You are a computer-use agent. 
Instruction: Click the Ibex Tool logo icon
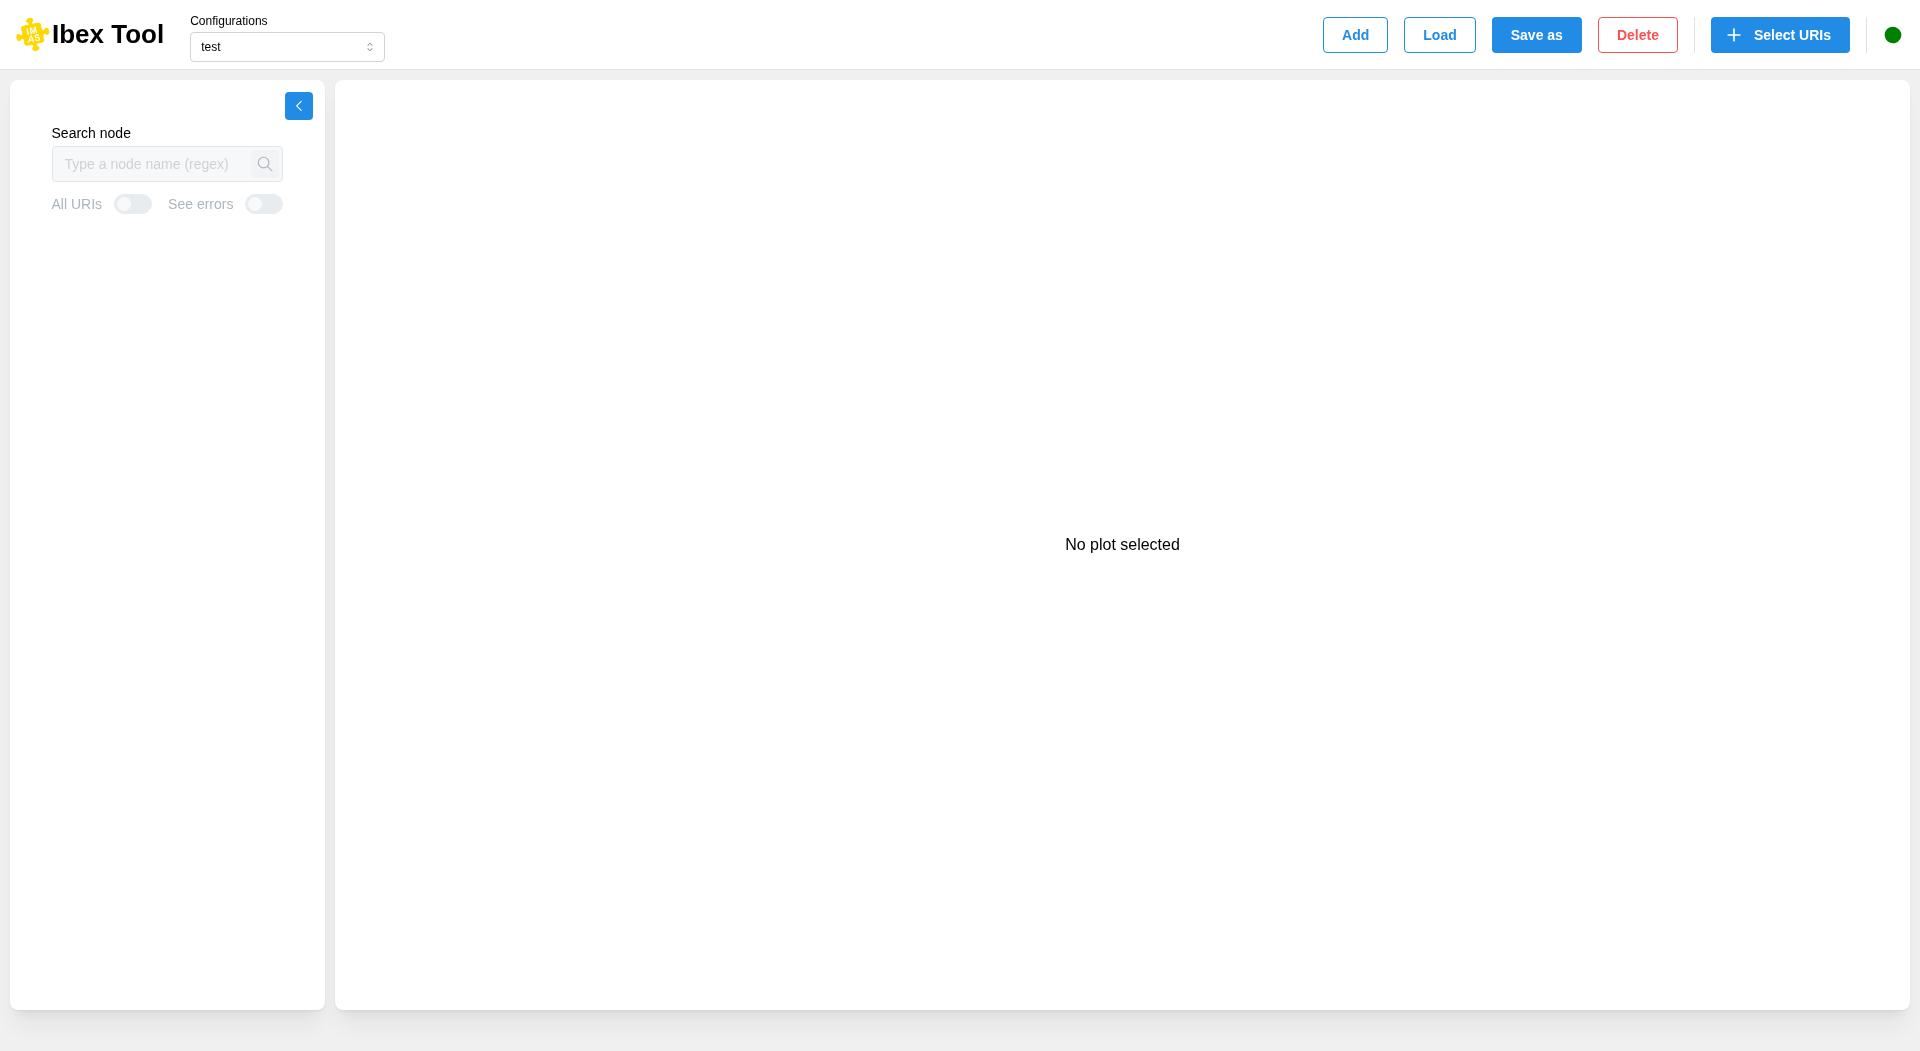coord(32,34)
